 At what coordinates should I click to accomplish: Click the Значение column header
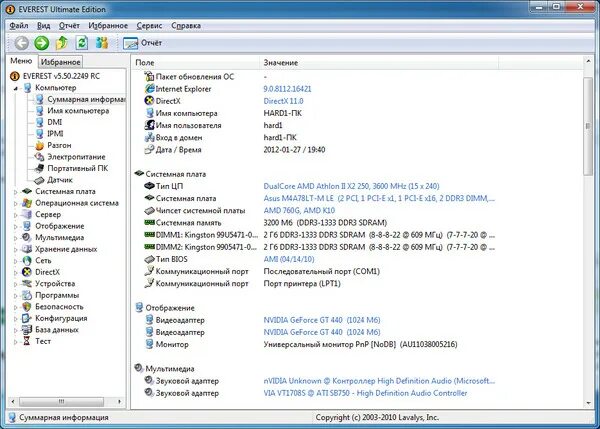(380, 62)
